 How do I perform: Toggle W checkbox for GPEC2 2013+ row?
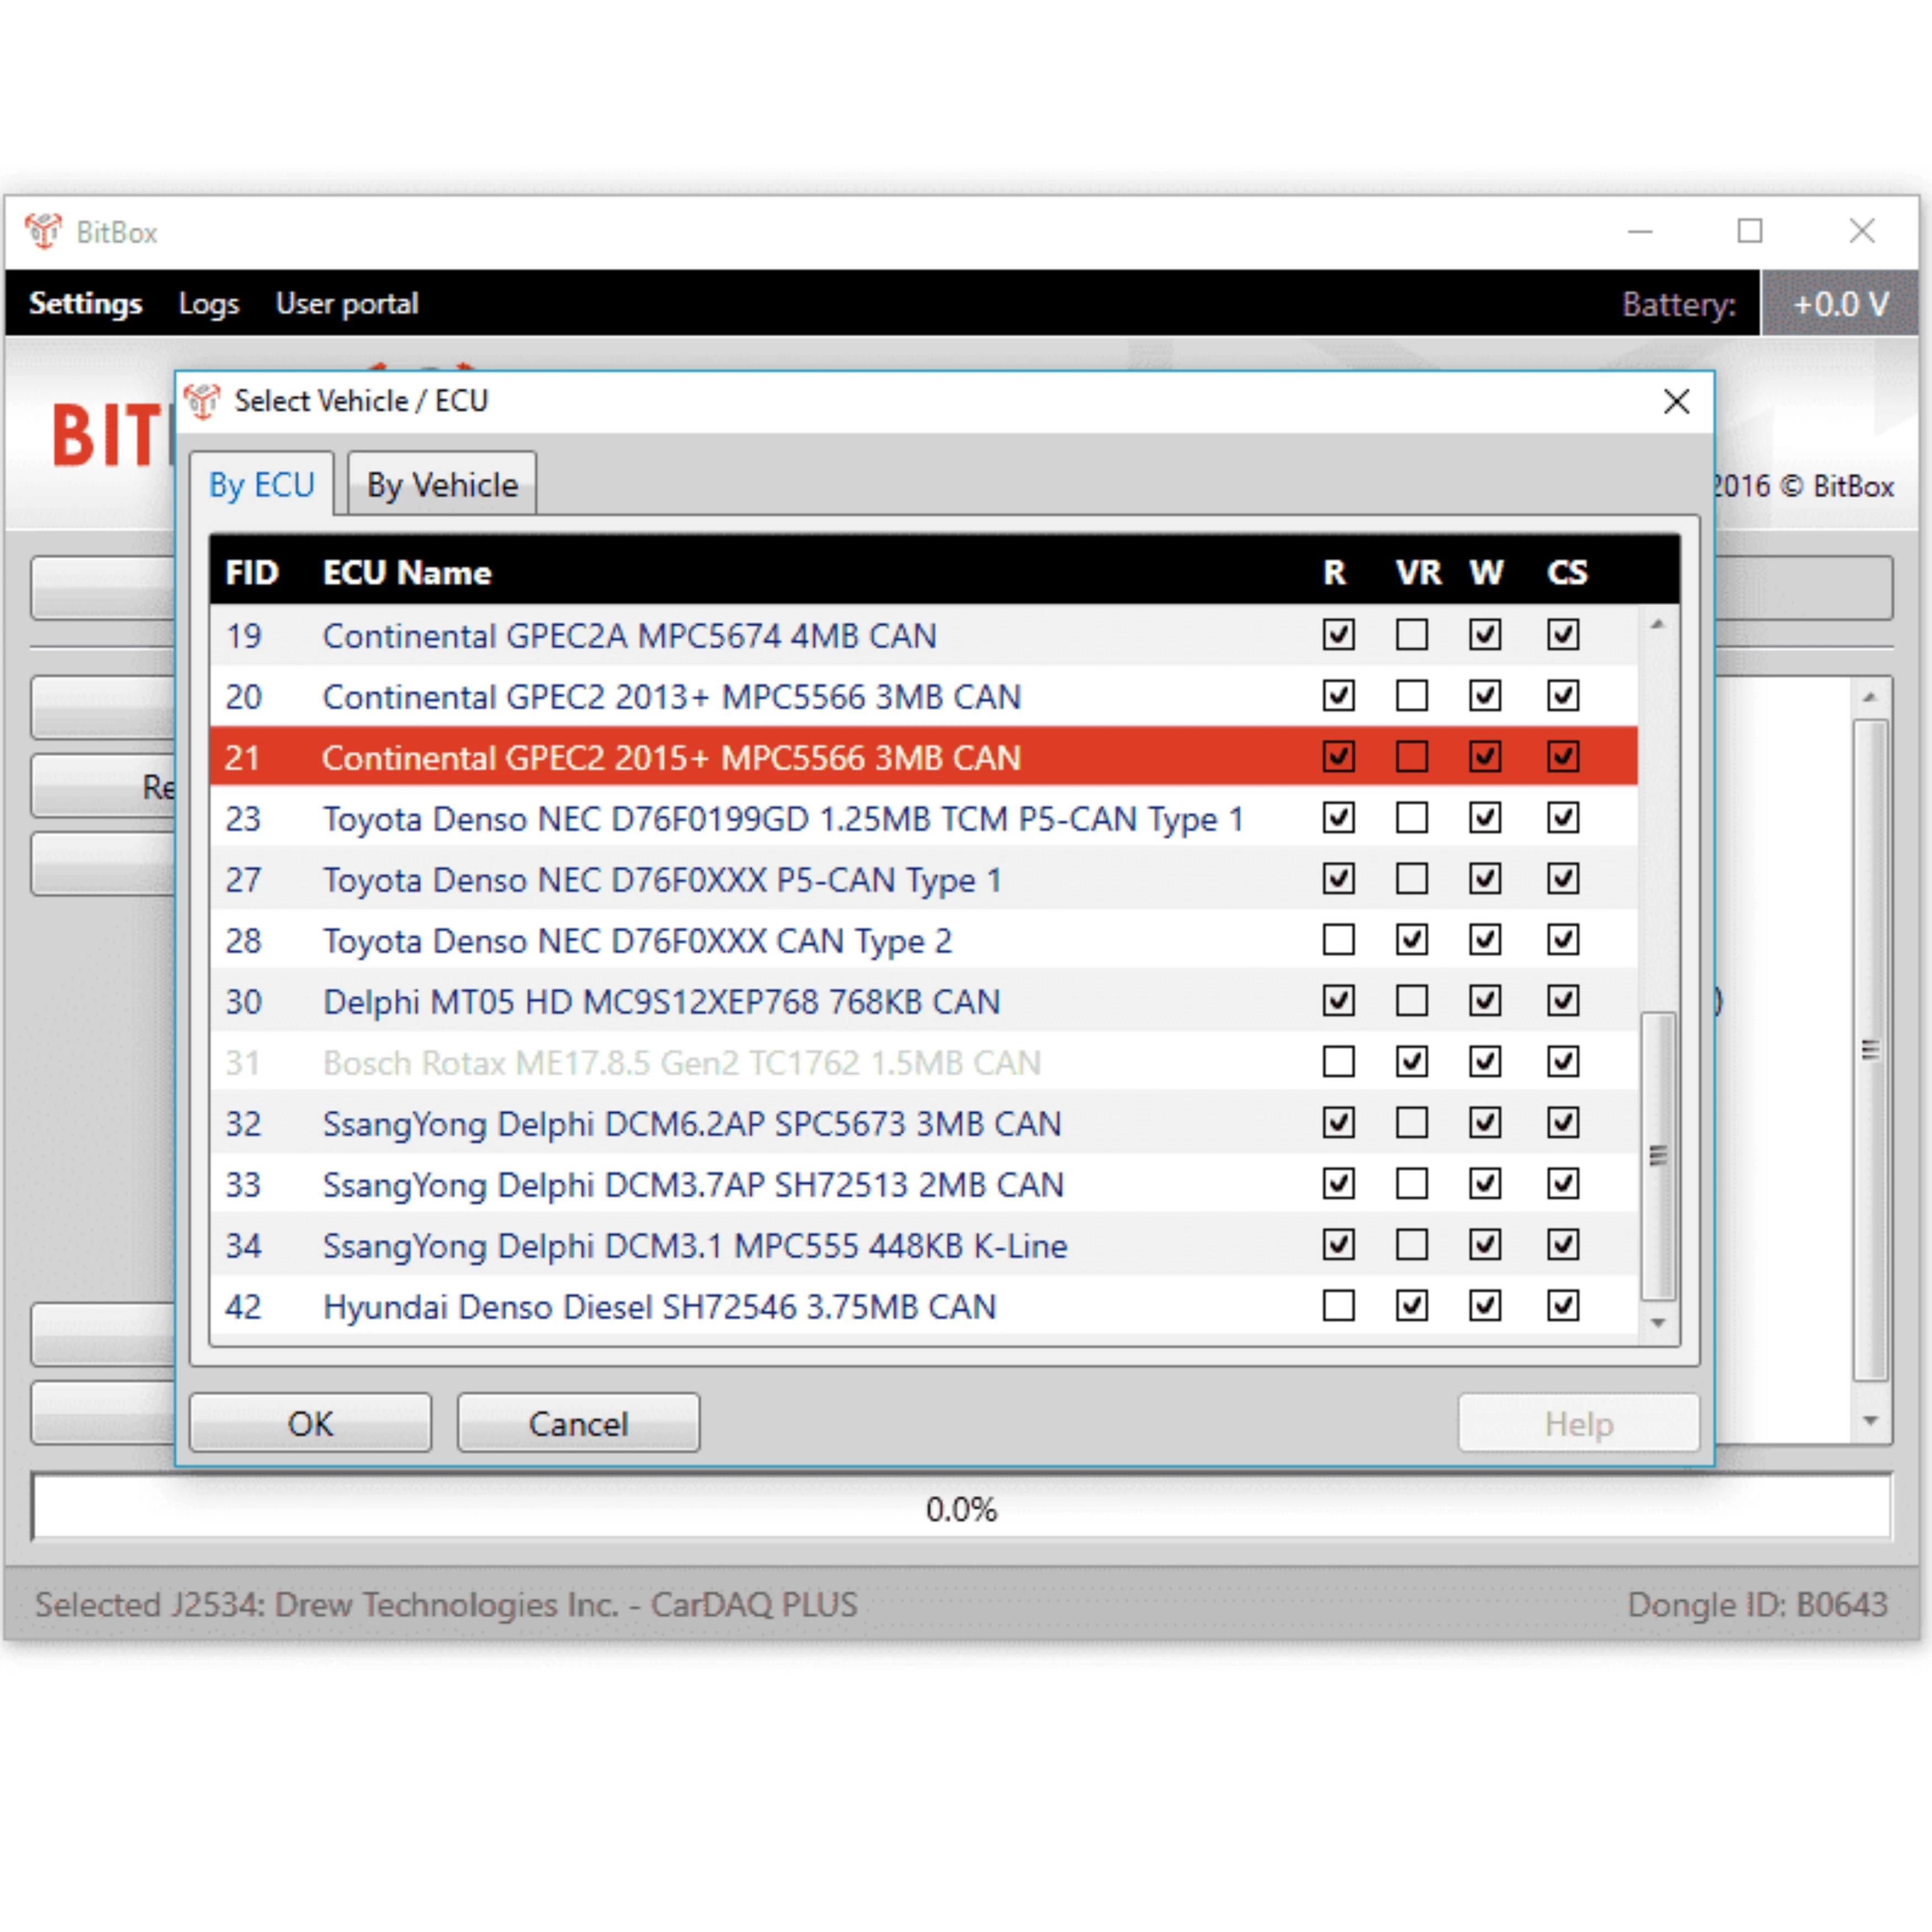[1485, 695]
